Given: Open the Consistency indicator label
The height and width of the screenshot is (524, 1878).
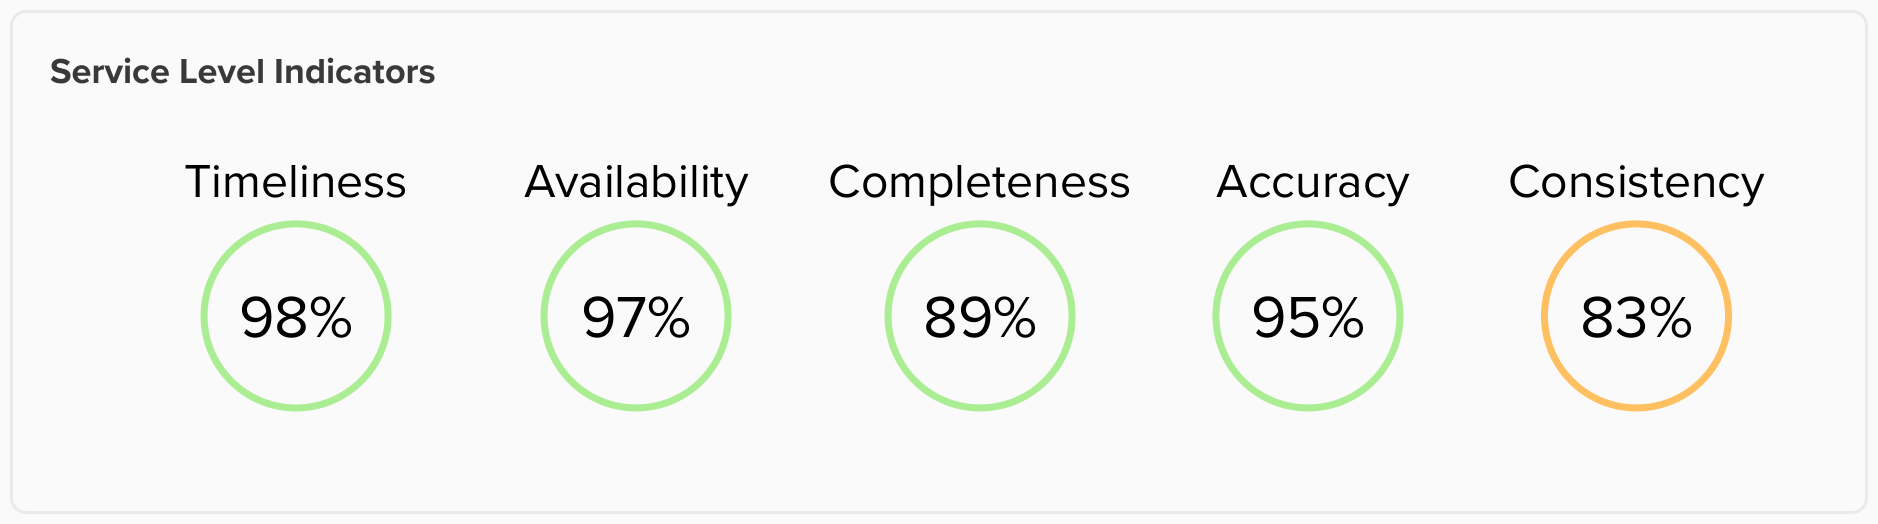Looking at the screenshot, I should [1636, 182].
